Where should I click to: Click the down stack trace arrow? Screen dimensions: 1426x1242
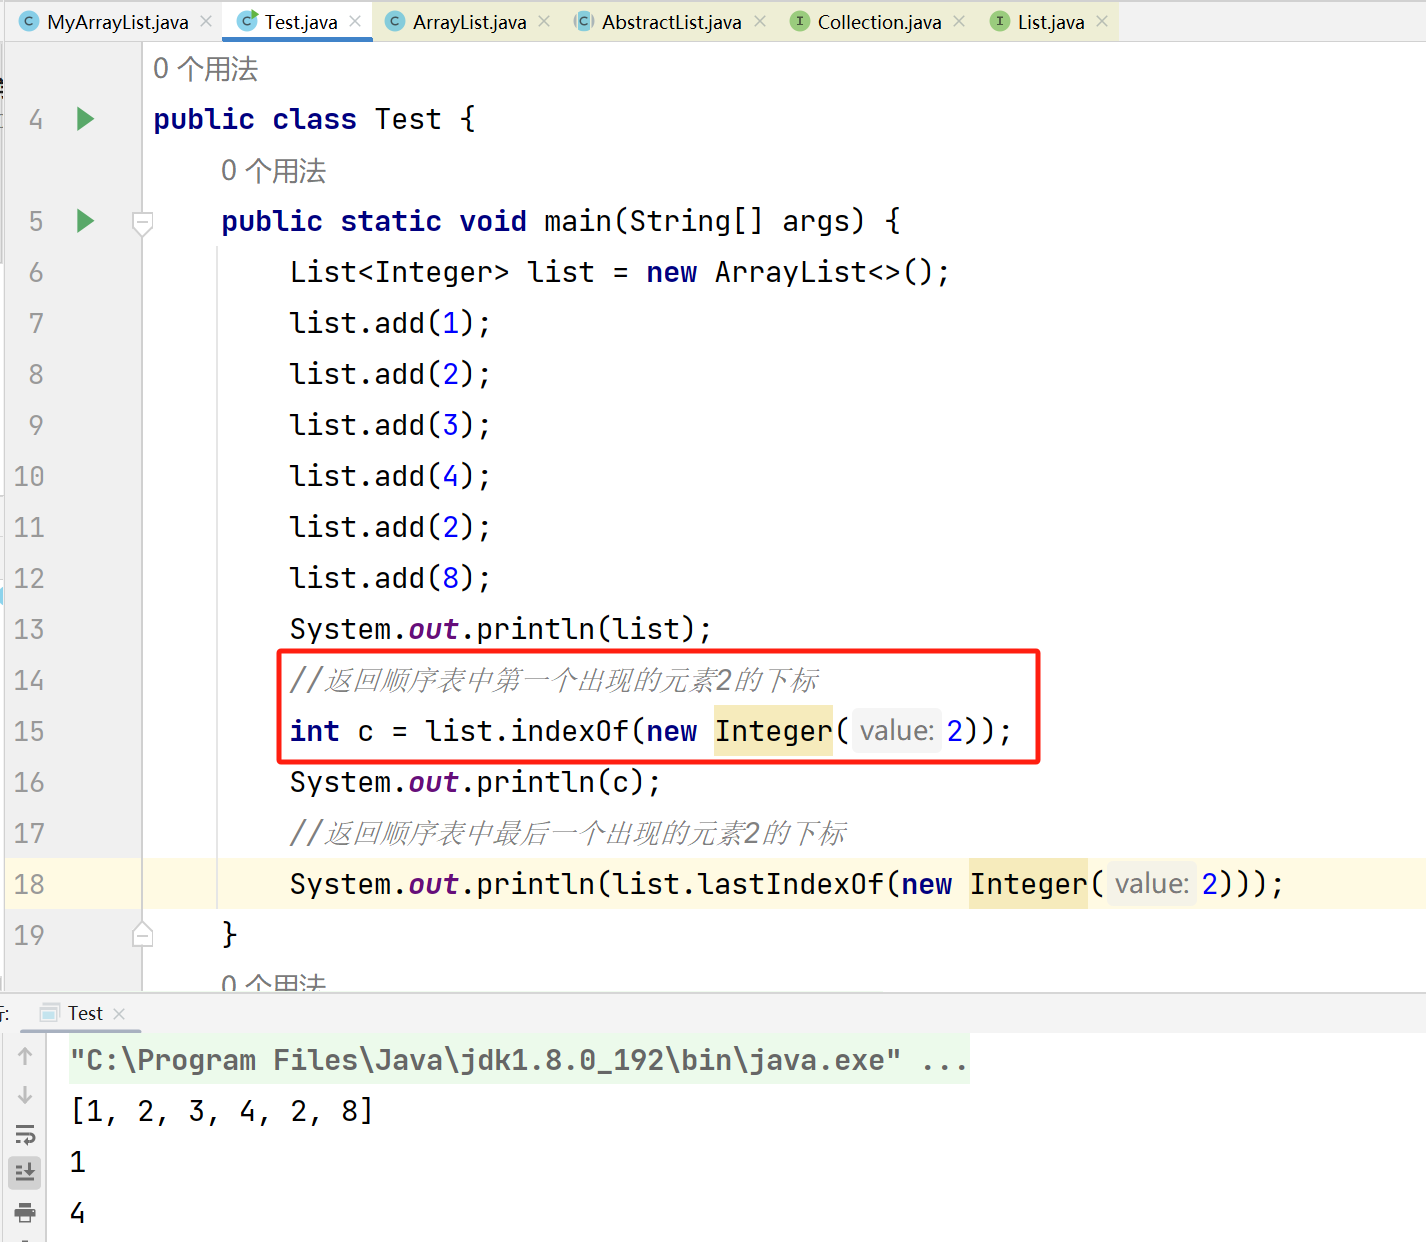coord(25,1095)
